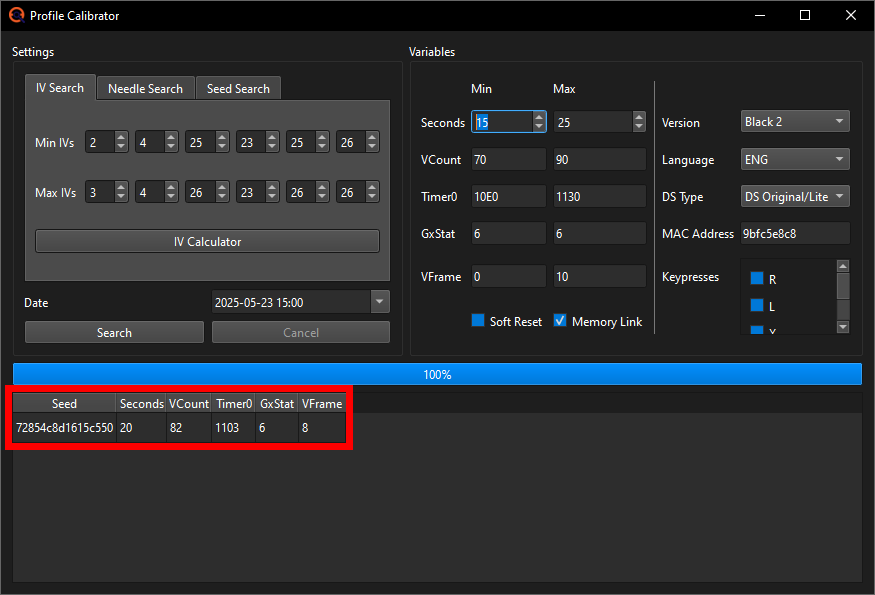This screenshot has height=595, width=875.
Task: Click the Cancel button
Action: 301,333
